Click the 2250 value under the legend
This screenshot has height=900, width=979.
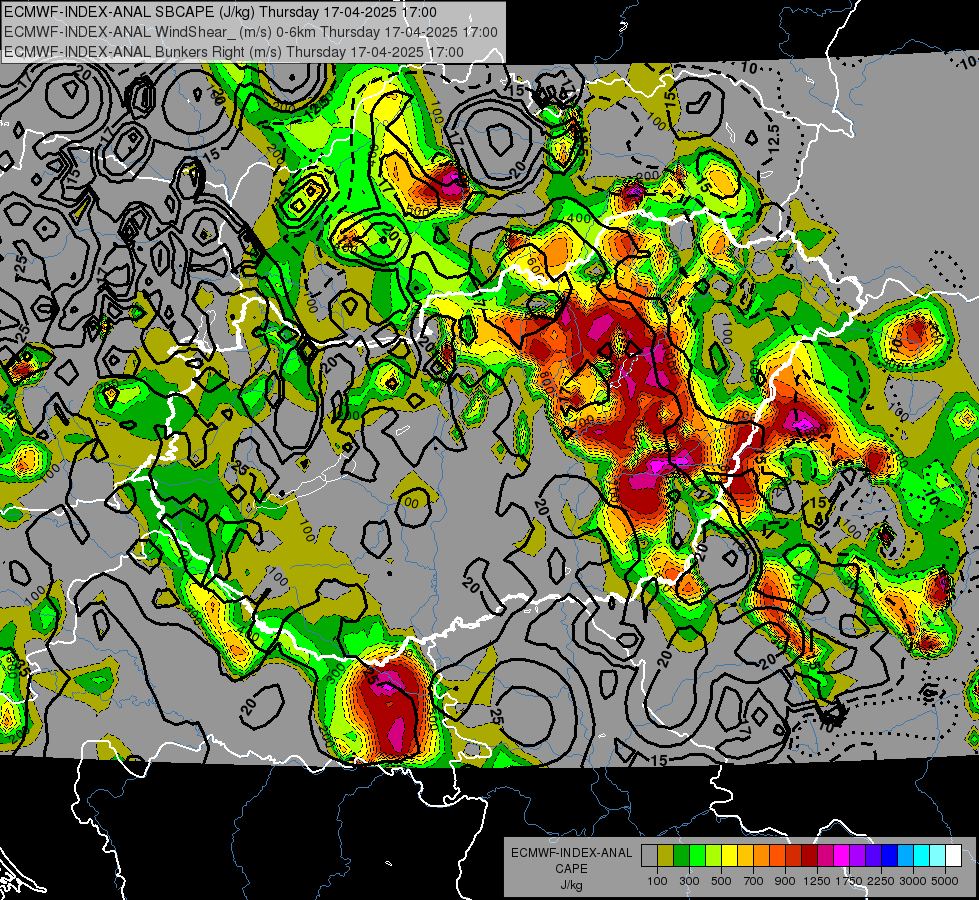pos(882,881)
